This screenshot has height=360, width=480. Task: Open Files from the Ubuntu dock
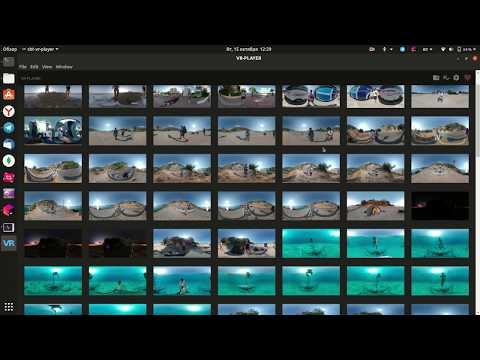[x=9, y=78]
